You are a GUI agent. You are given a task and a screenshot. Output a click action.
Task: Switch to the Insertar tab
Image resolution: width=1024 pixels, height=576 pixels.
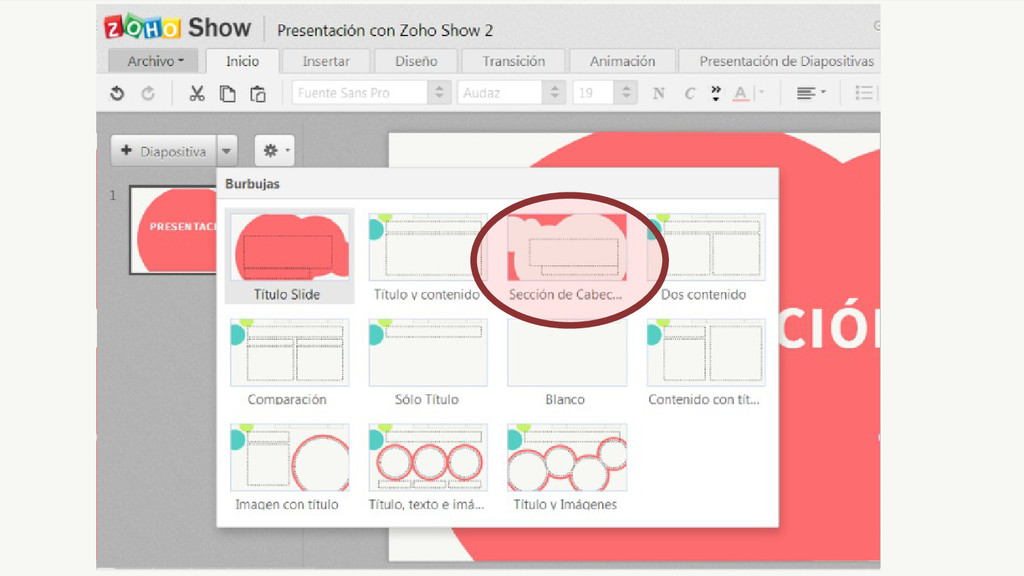pyautogui.click(x=326, y=61)
